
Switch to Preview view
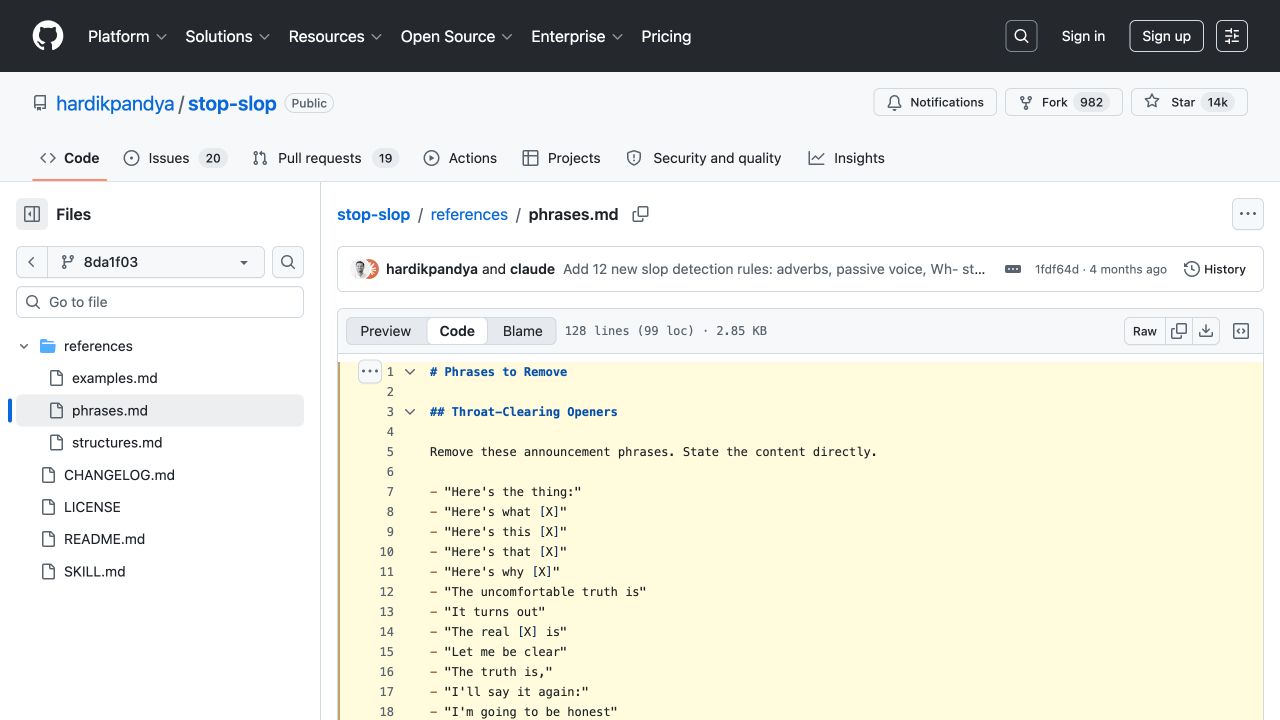(x=386, y=331)
